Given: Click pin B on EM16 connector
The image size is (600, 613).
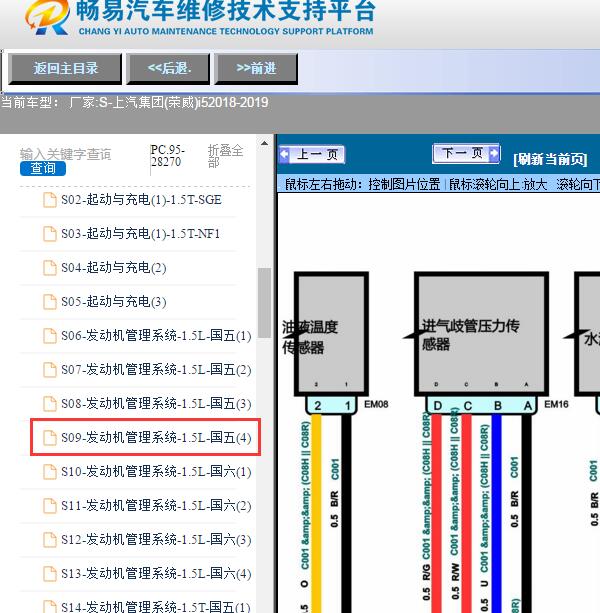Looking at the screenshot, I should coord(498,406).
